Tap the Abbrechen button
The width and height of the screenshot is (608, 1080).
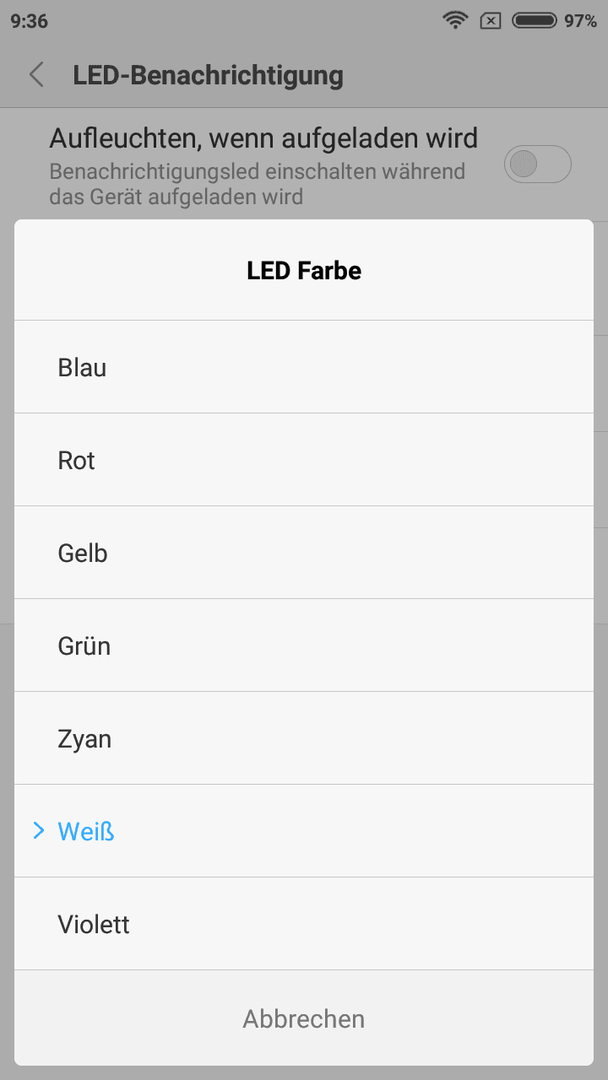[x=304, y=1018]
